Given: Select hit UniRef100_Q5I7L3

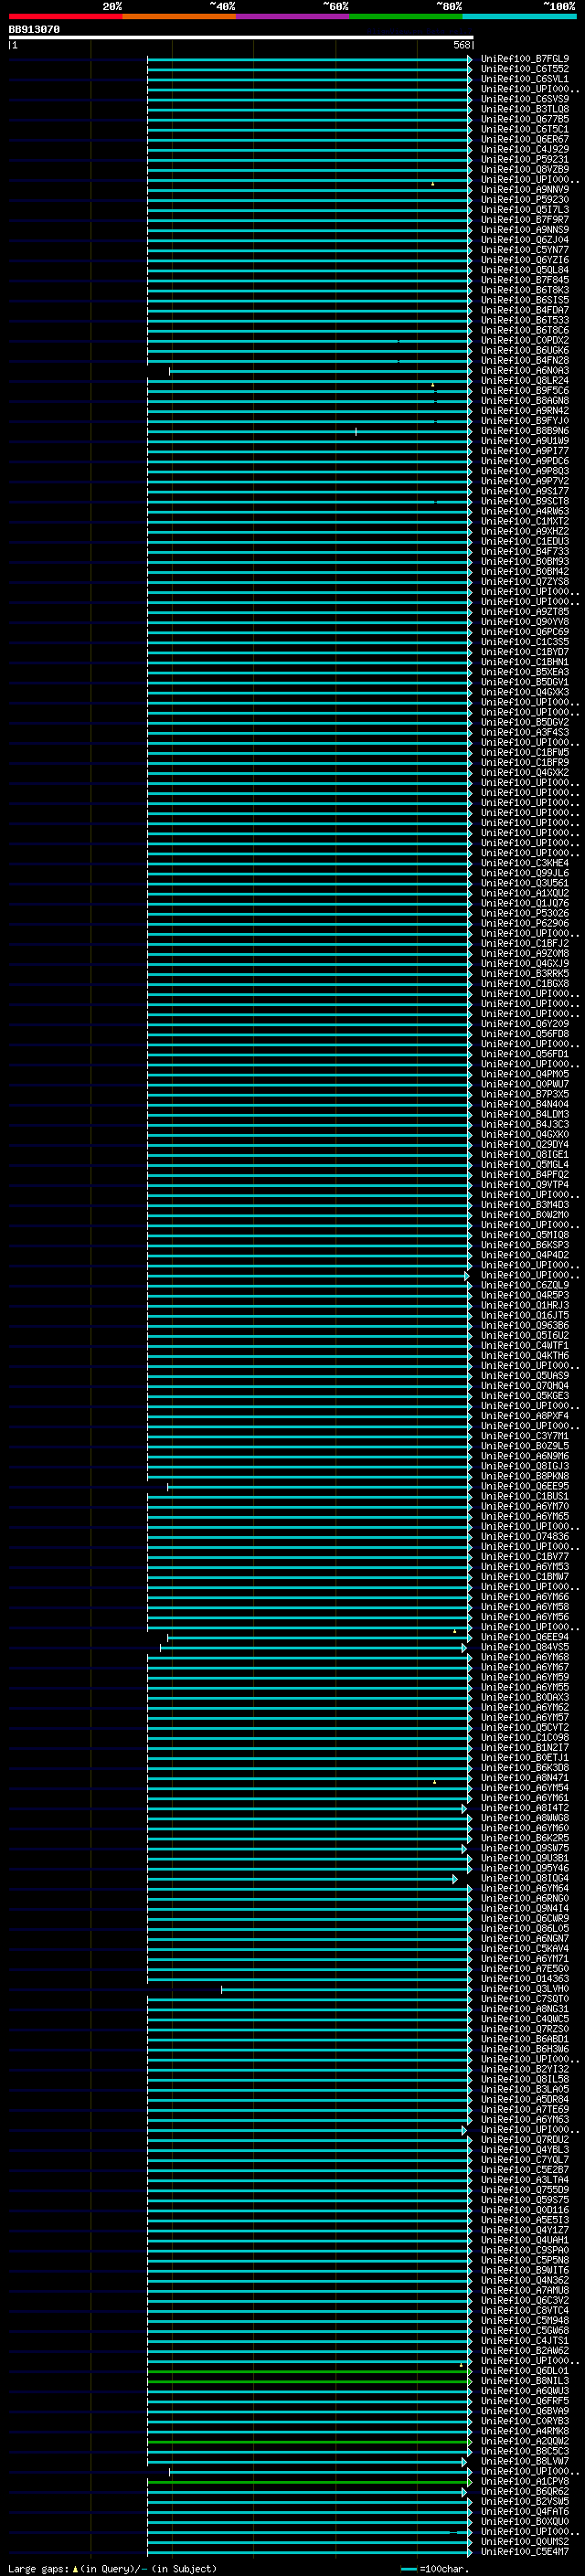Looking at the screenshot, I should tap(524, 210).
